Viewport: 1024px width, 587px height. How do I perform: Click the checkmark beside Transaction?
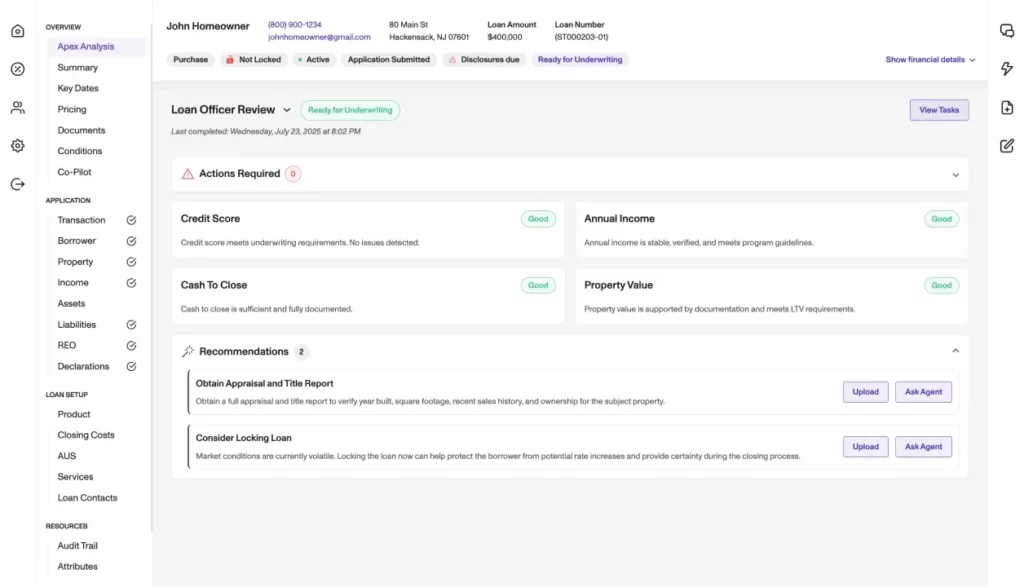click(131, 220)
